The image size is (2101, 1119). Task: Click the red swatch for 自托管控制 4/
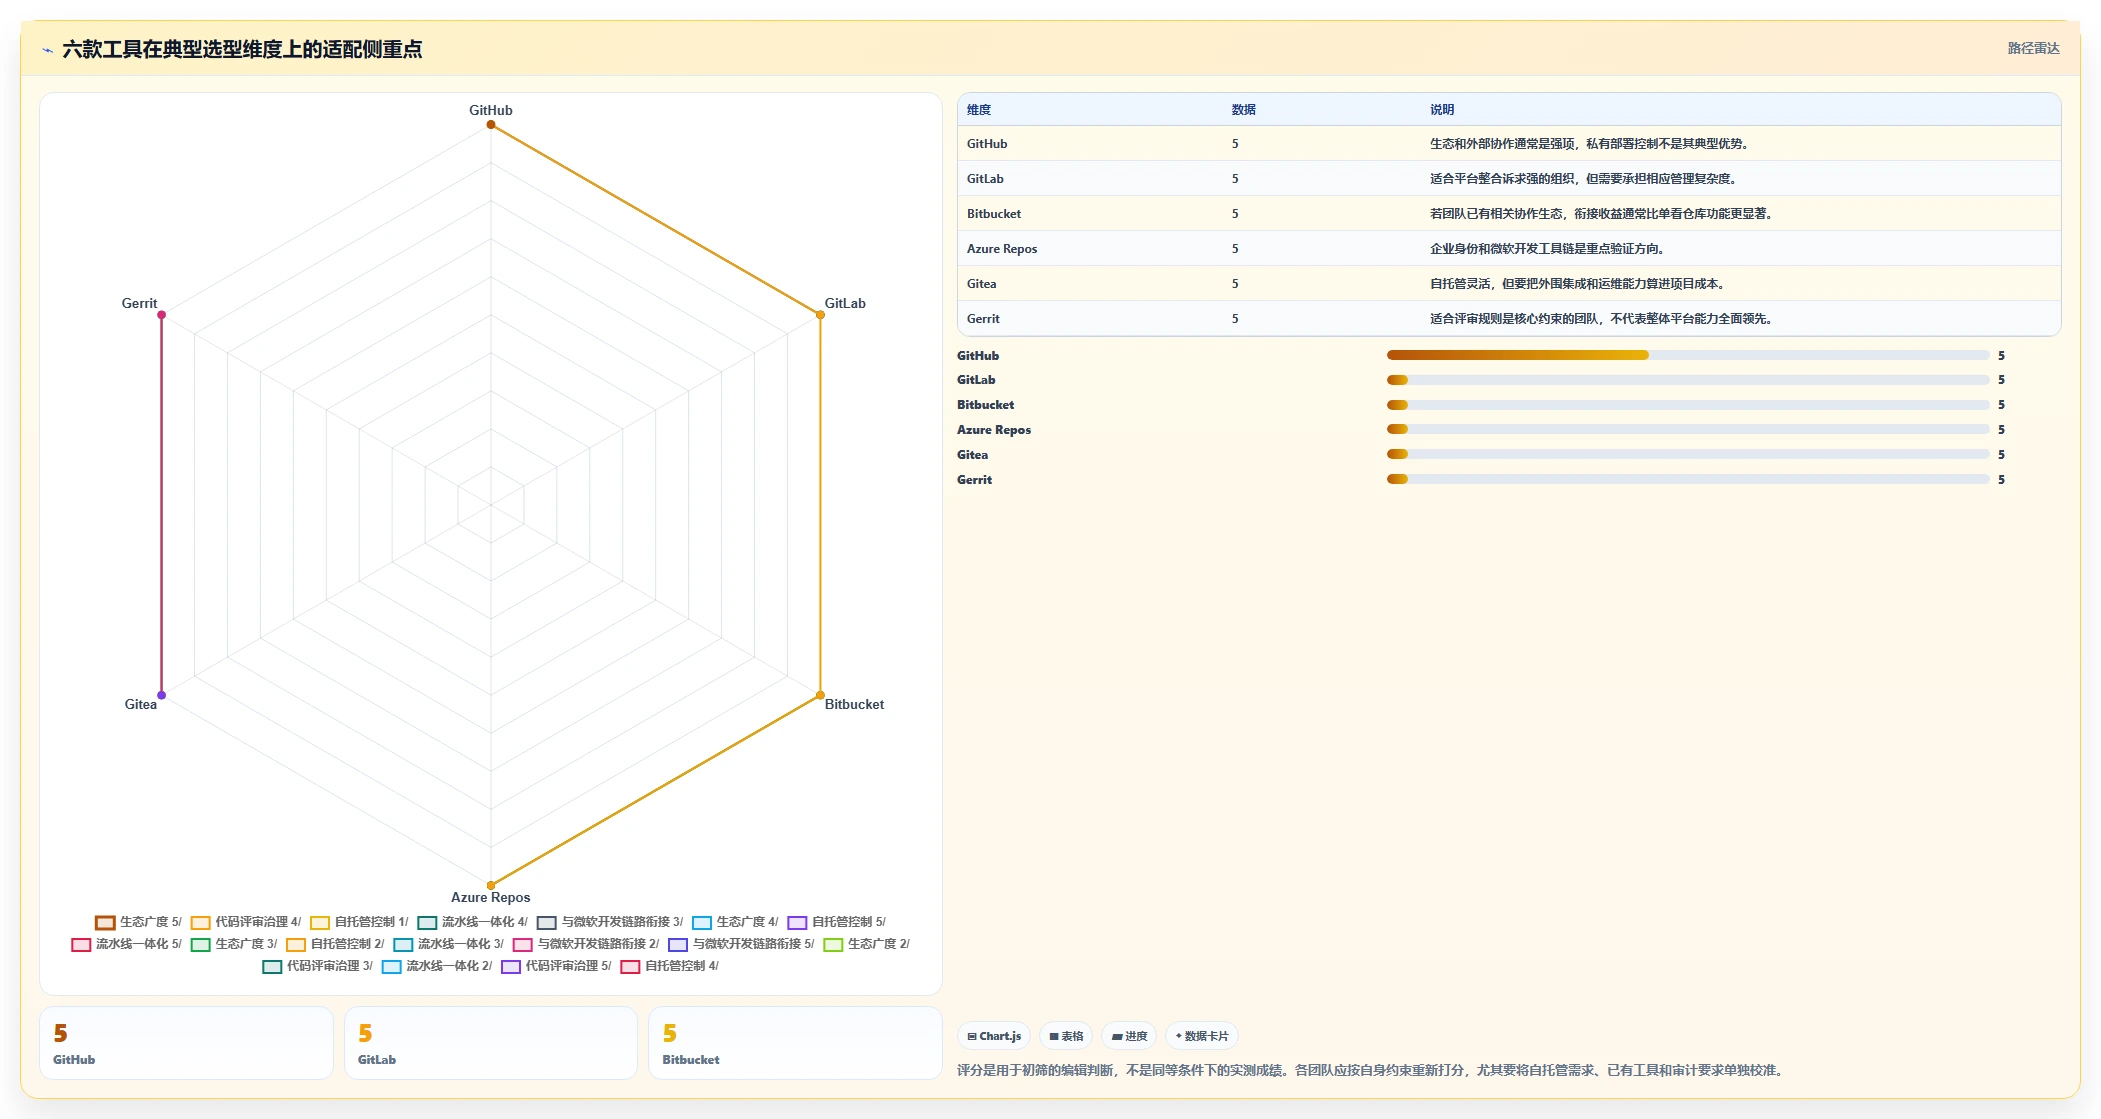[x=630, y=966]
